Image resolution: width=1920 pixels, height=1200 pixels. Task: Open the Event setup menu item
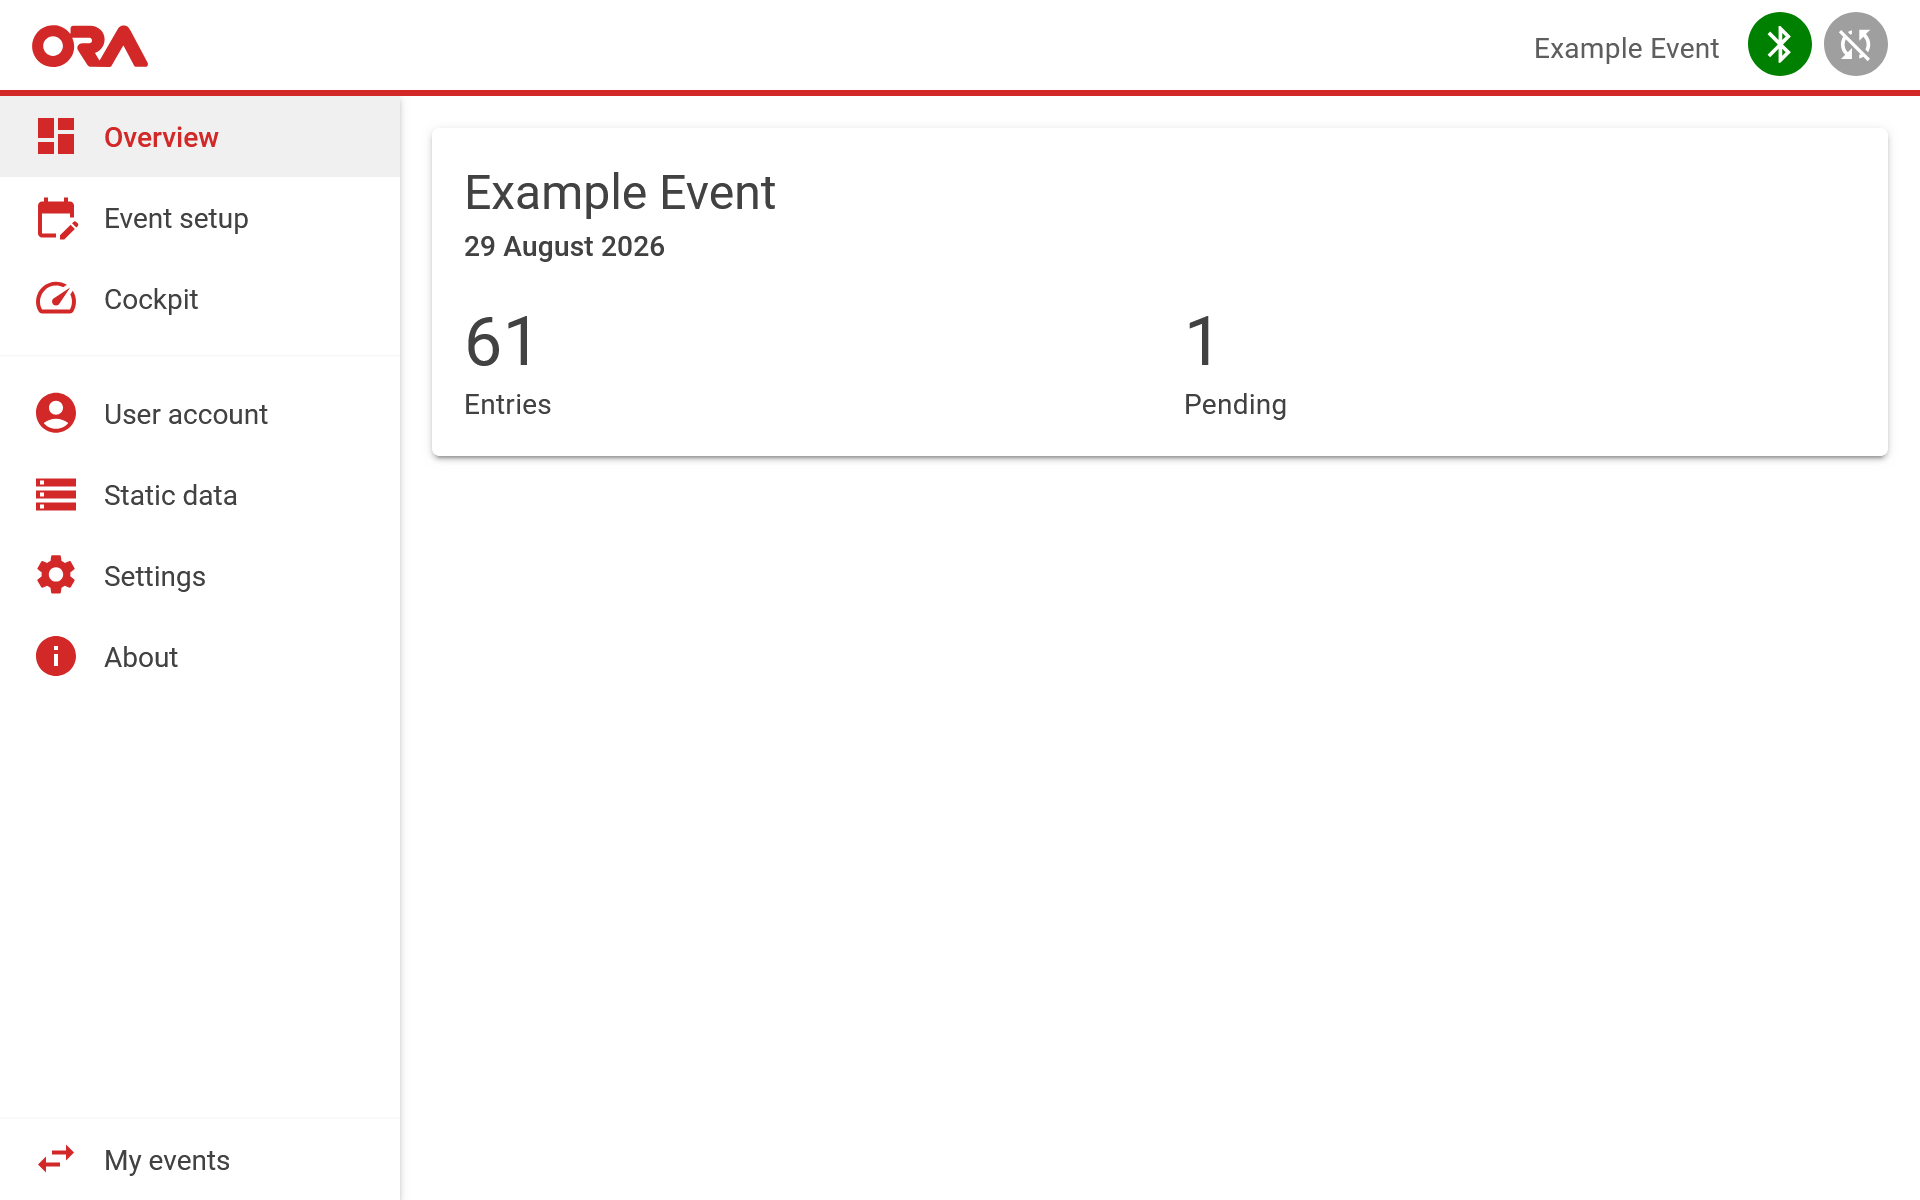click(x=200, y=218)
